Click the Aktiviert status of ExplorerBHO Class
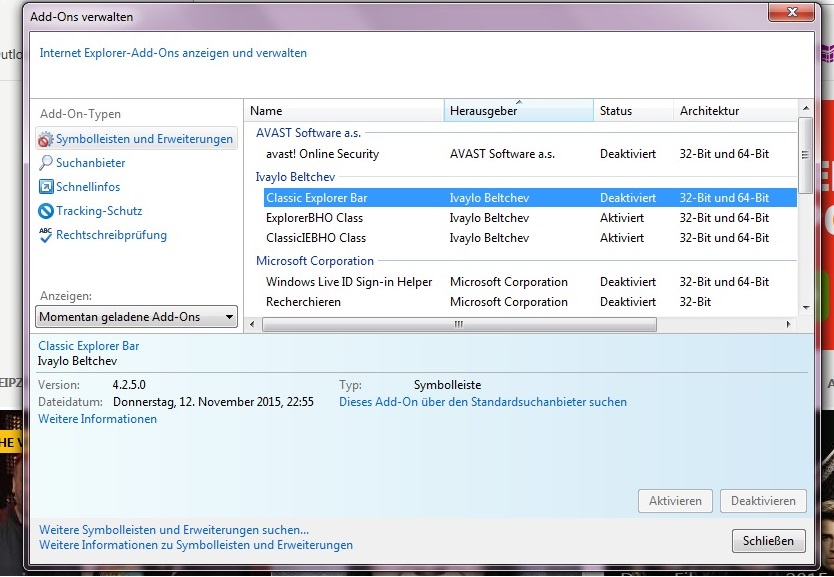Viewport: 834px width, 577px height. (x=622, y=218)
